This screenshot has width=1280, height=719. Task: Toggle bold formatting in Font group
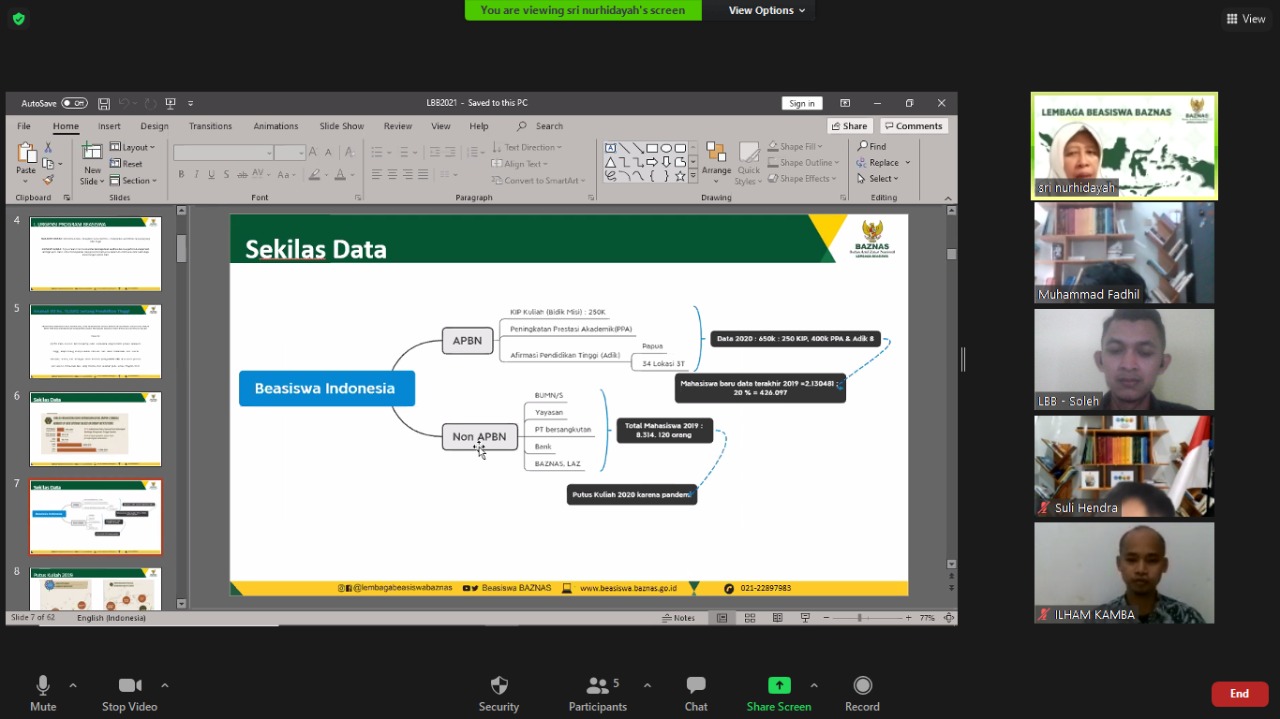tap(181, 175)
